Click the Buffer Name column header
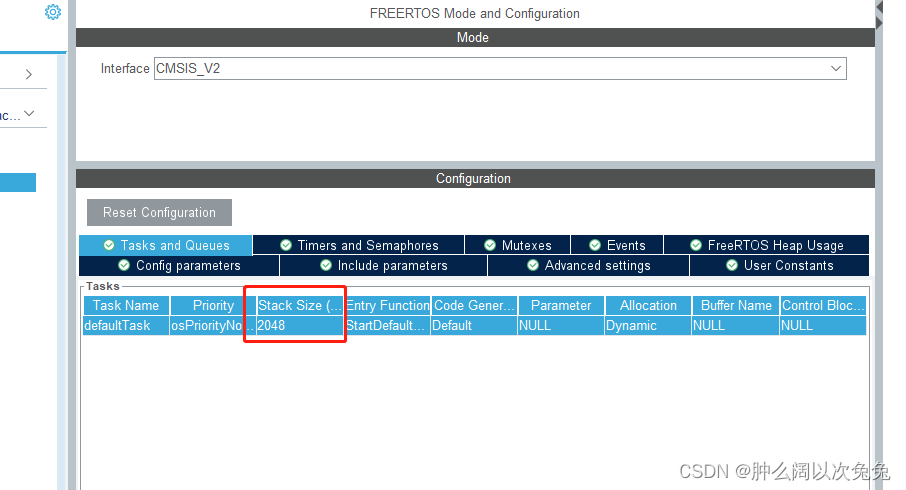906x490 pixels. pyautogui.click(x=736, y=305)
